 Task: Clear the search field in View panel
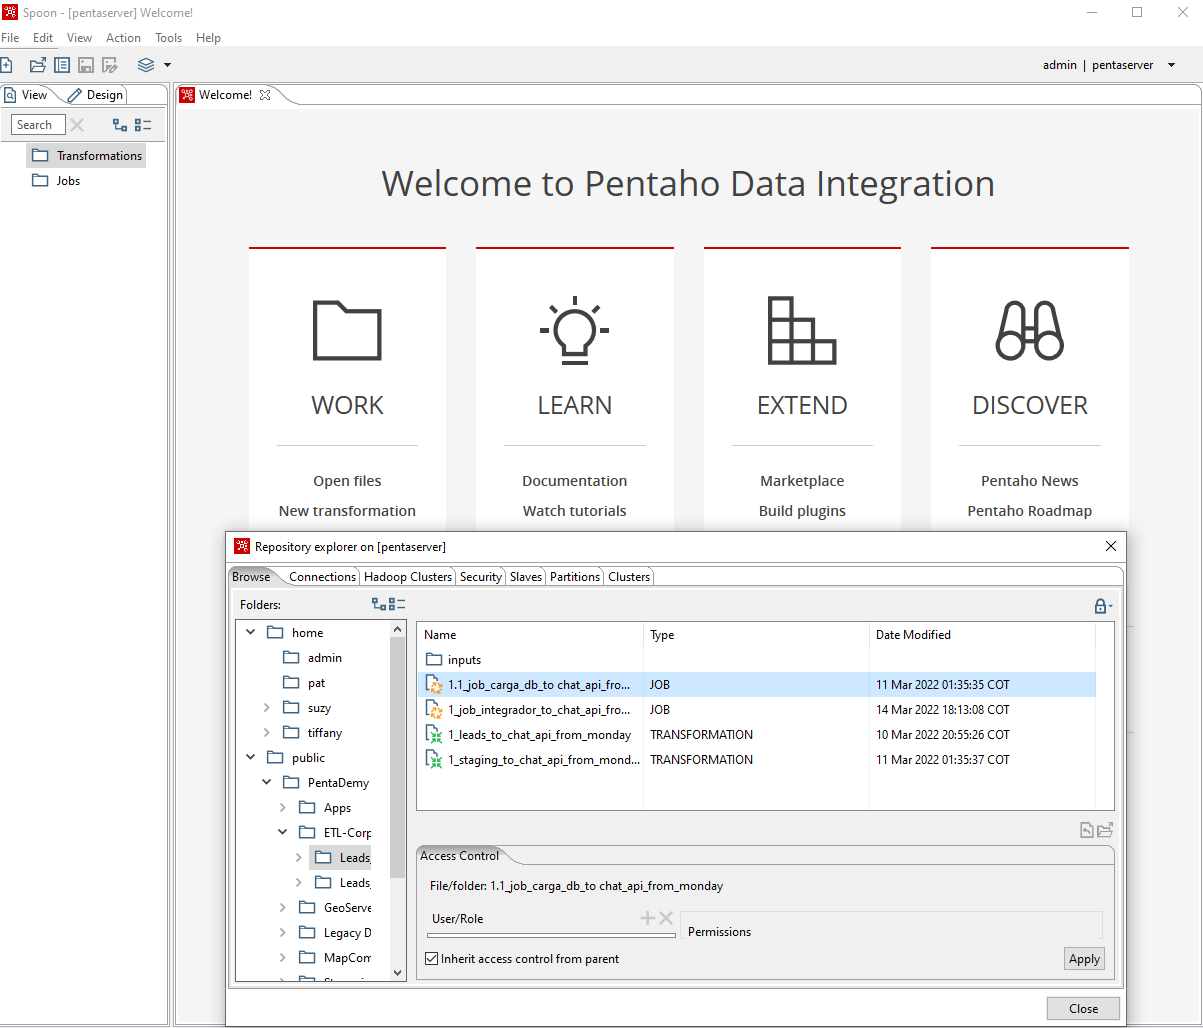coord(77,125)
